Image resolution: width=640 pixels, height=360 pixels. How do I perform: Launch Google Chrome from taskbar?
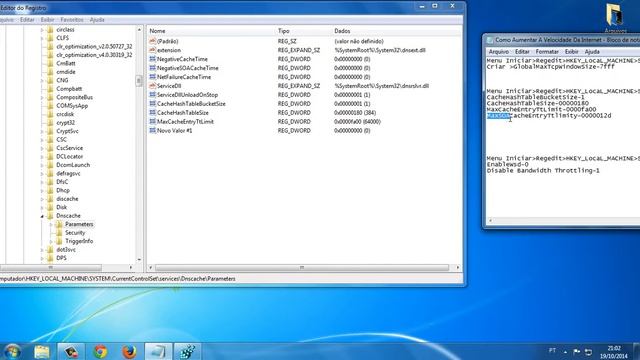coord(100,351)
